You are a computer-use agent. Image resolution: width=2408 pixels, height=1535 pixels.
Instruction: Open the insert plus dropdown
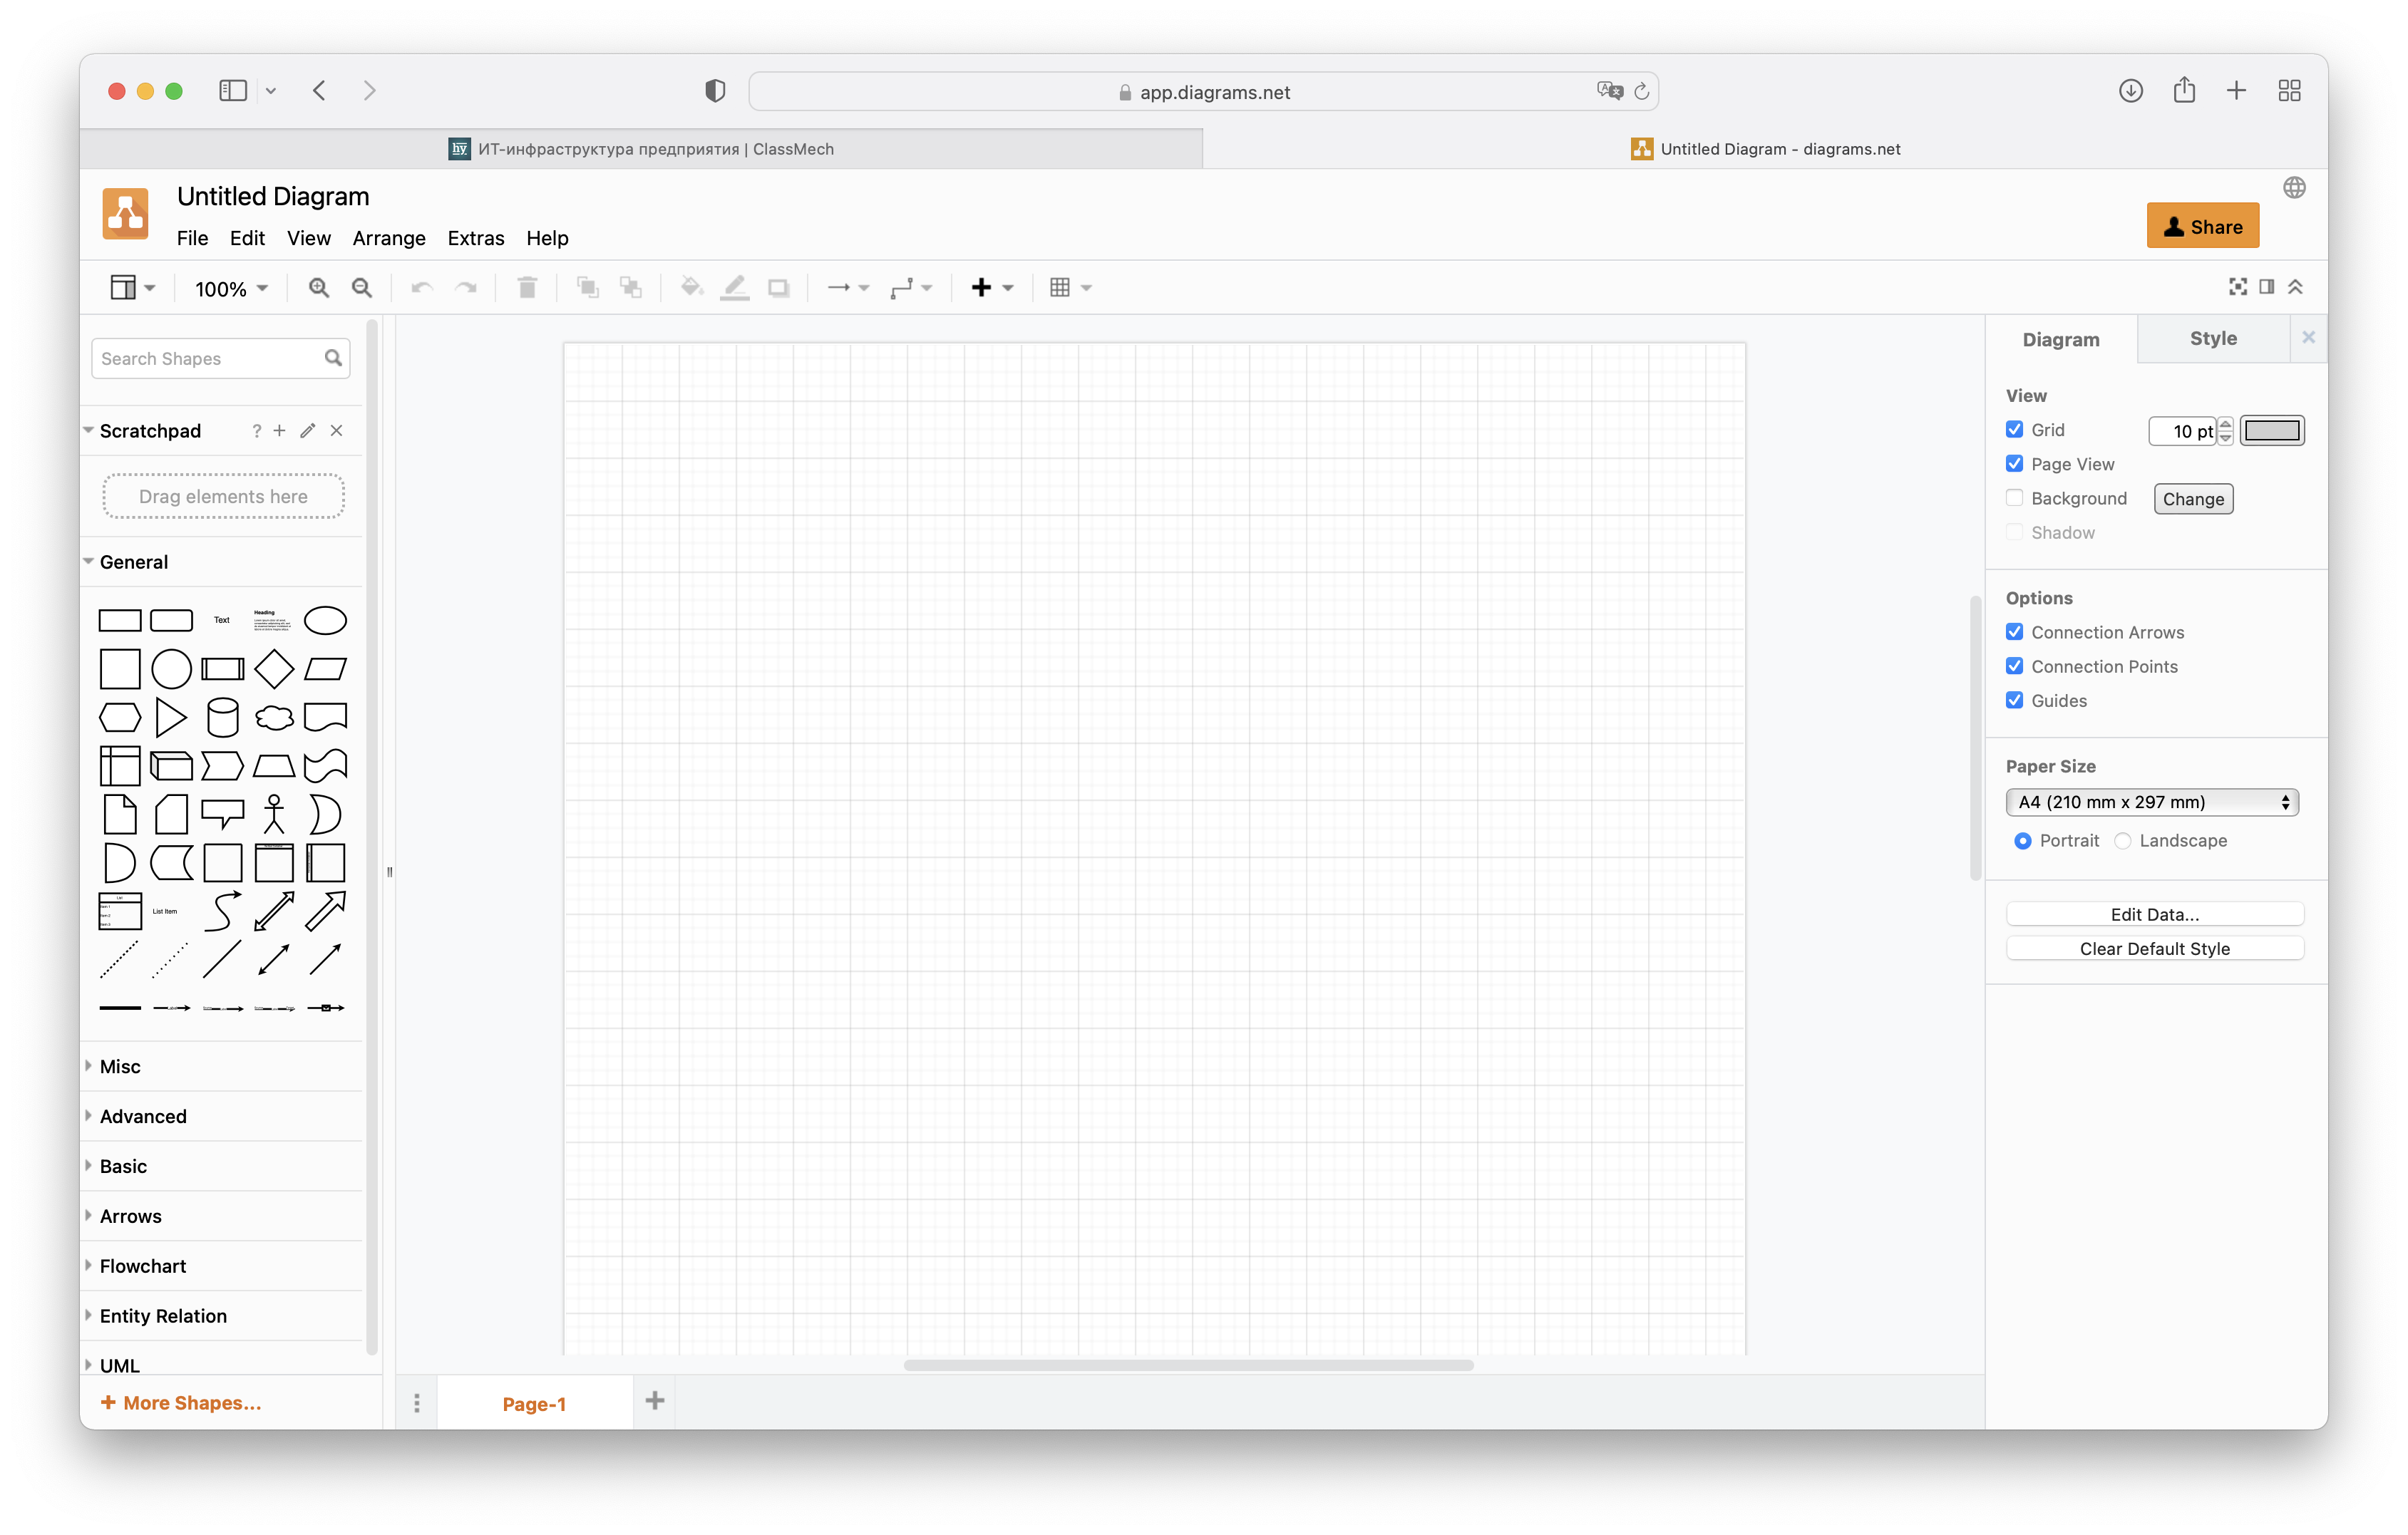992,288
